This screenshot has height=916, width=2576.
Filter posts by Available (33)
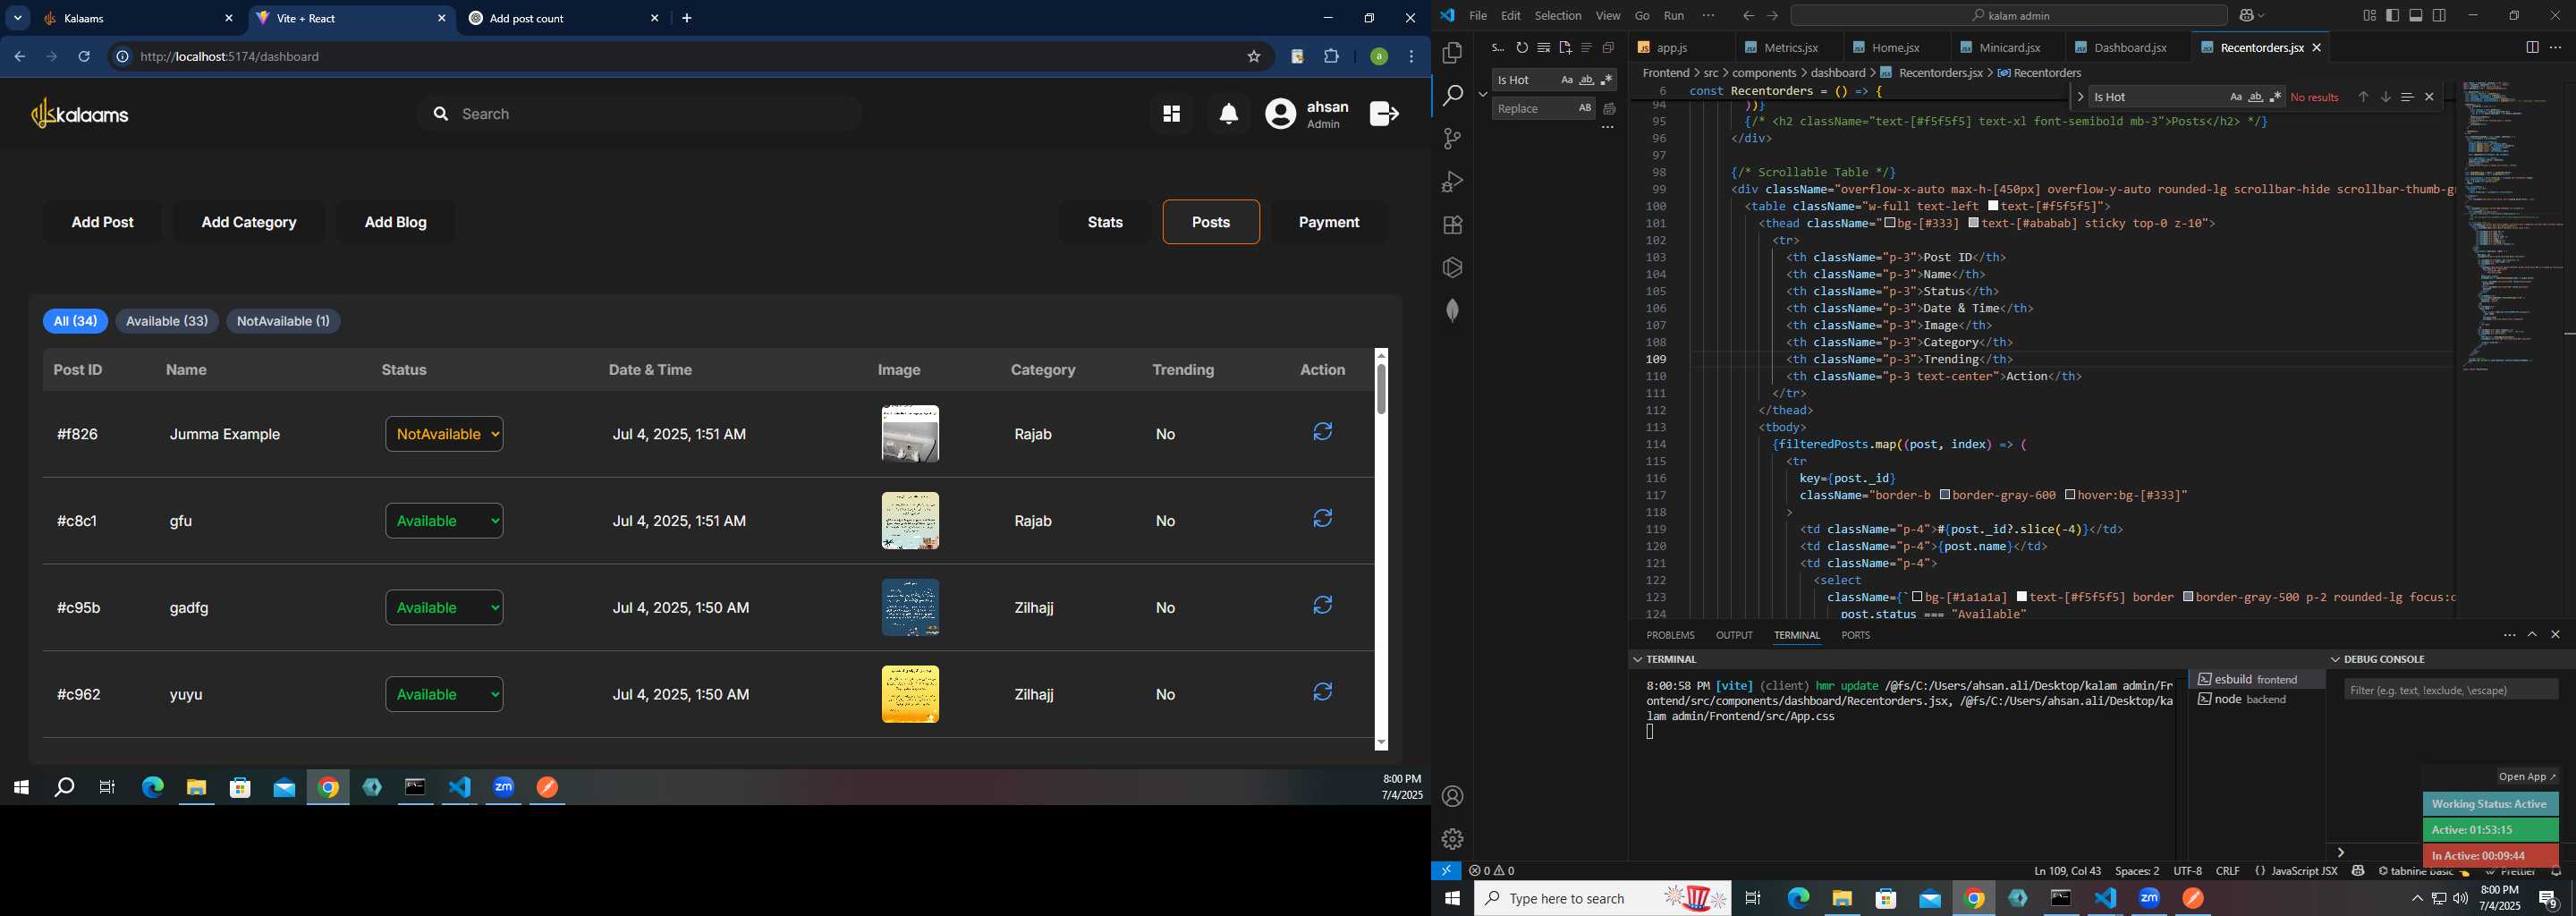(167, 321)
